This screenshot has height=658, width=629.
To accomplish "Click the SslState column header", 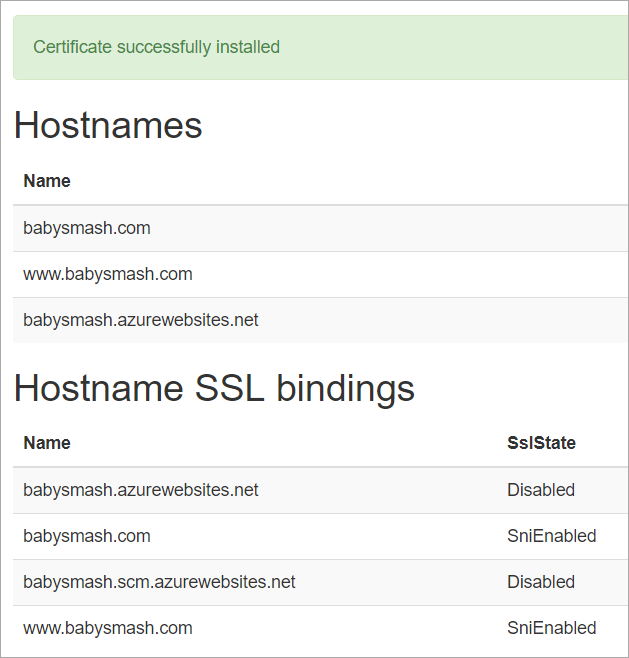I will (541, 443).
